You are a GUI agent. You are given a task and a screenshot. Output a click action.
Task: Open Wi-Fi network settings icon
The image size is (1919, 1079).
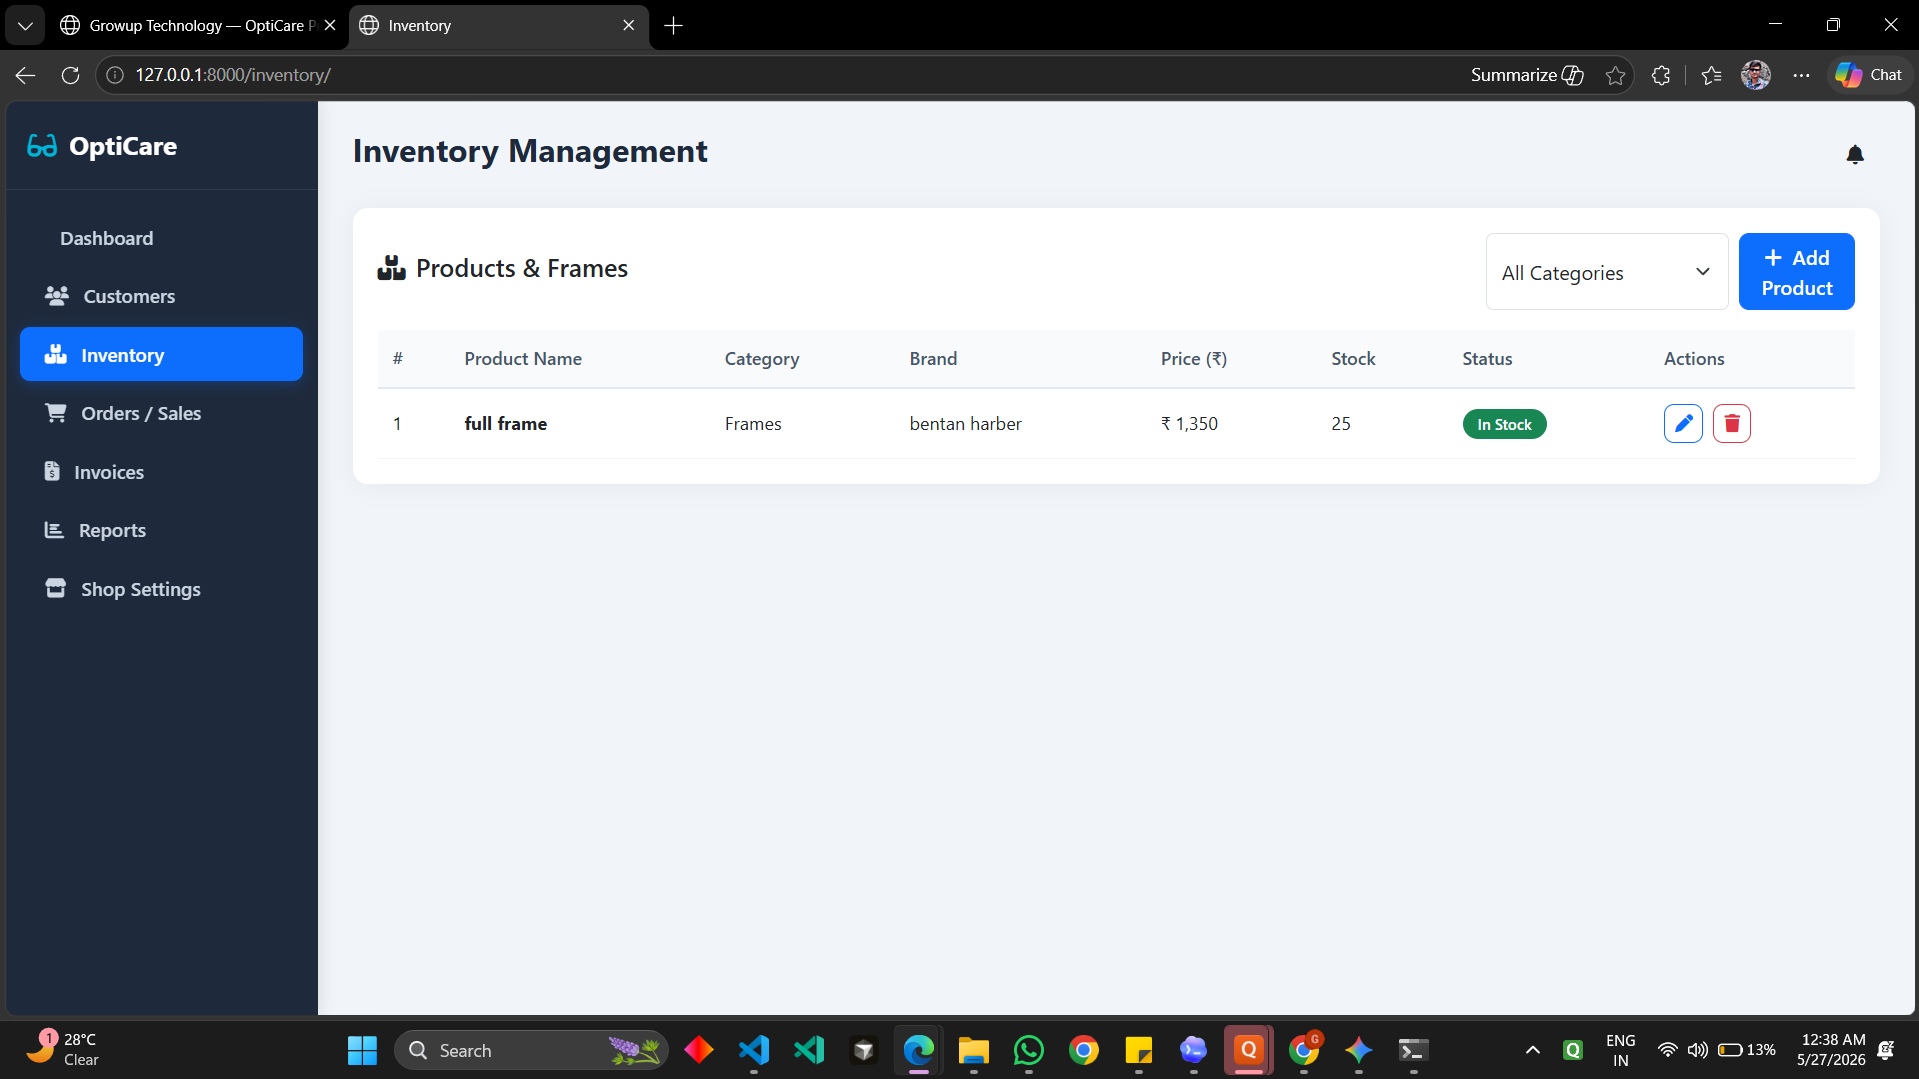click(1667, 1050)
